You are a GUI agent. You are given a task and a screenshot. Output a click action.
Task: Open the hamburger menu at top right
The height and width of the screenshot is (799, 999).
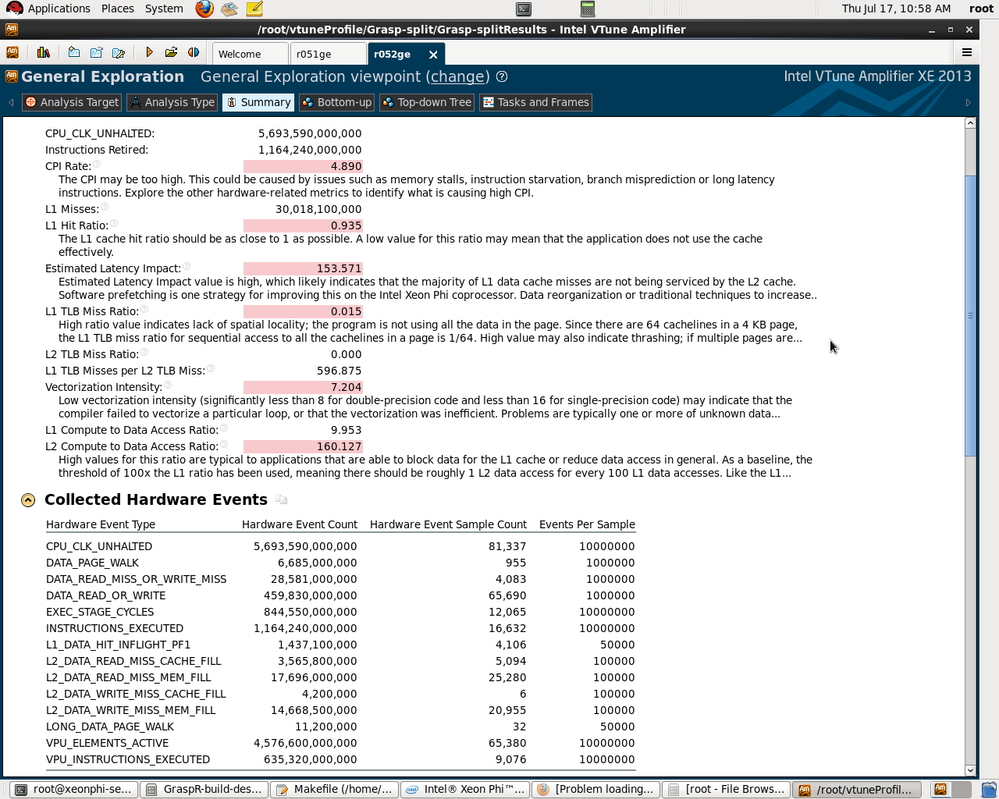[x=967, y=52]
